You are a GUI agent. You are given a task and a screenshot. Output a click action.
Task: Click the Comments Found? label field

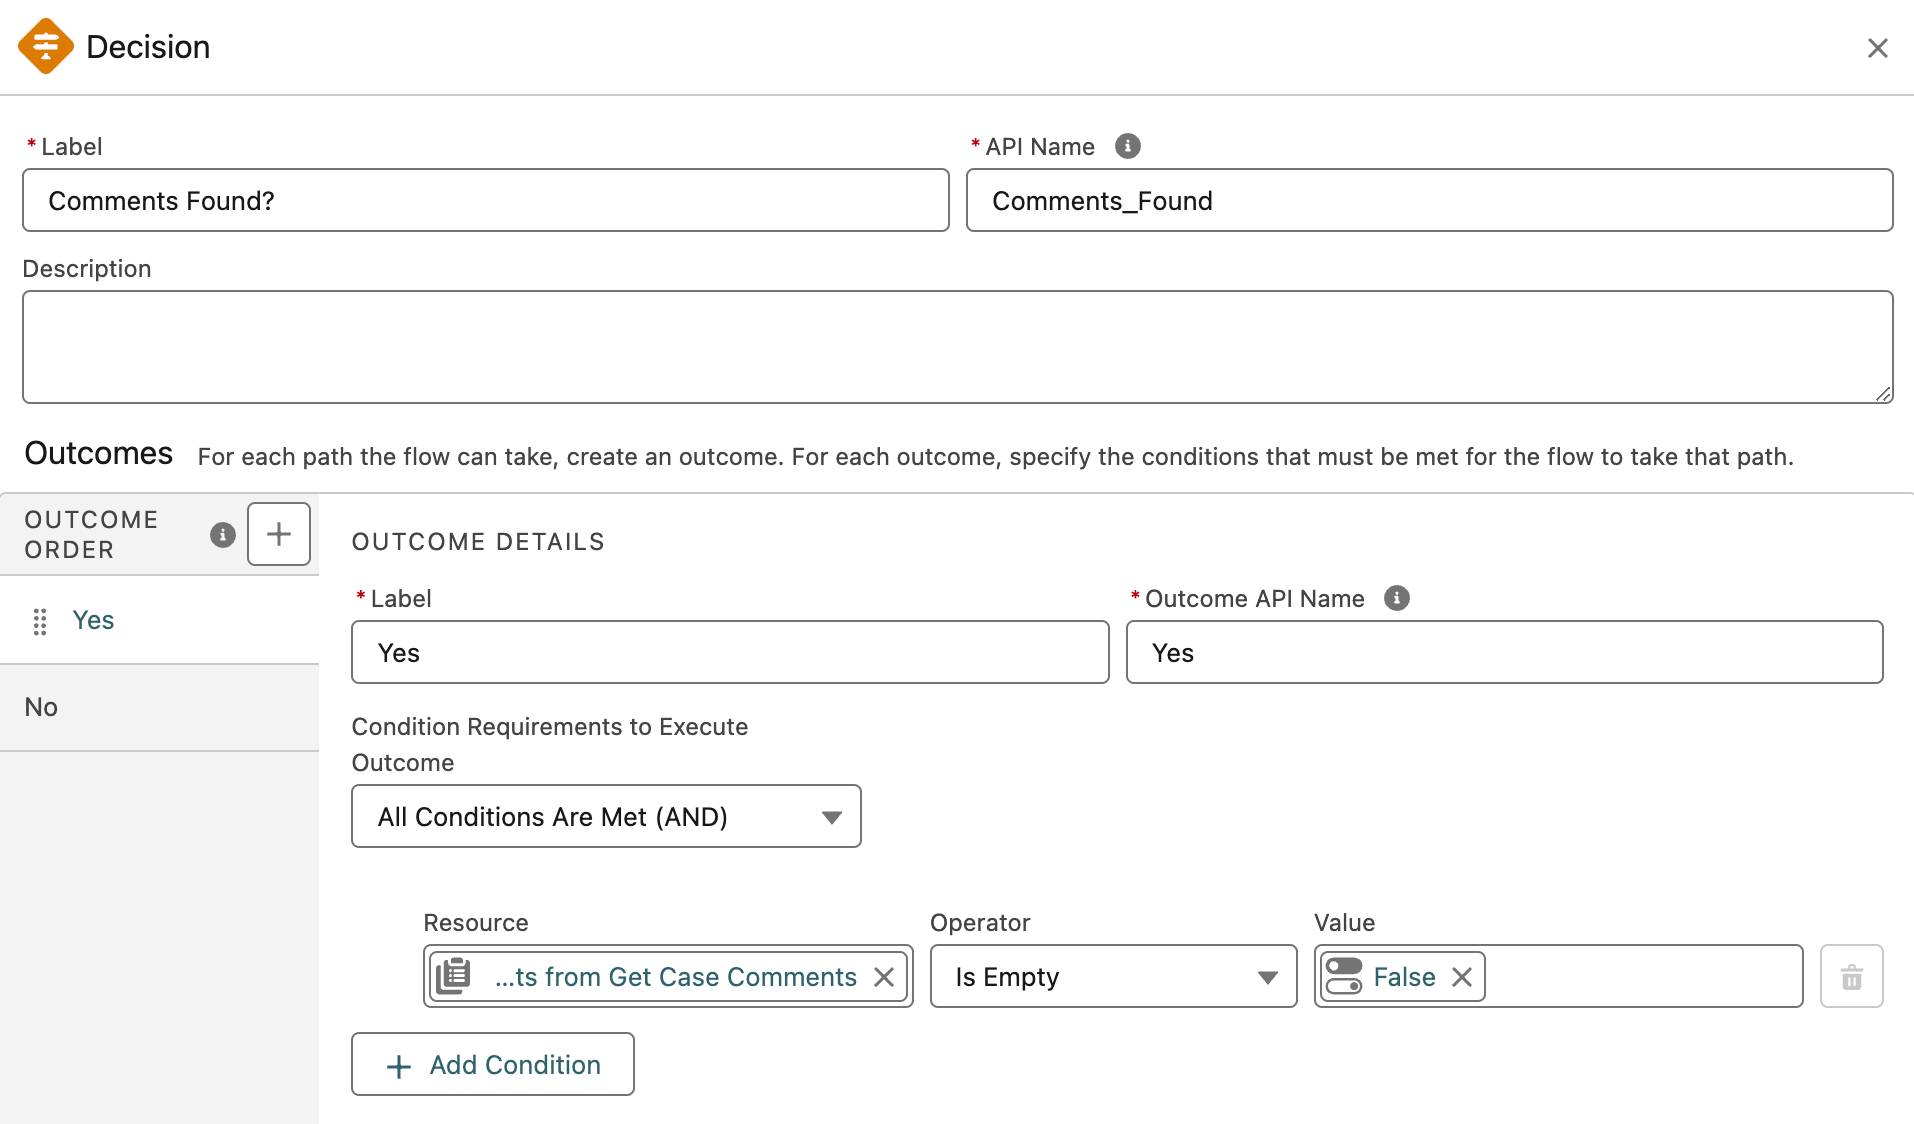coord(485,200)
